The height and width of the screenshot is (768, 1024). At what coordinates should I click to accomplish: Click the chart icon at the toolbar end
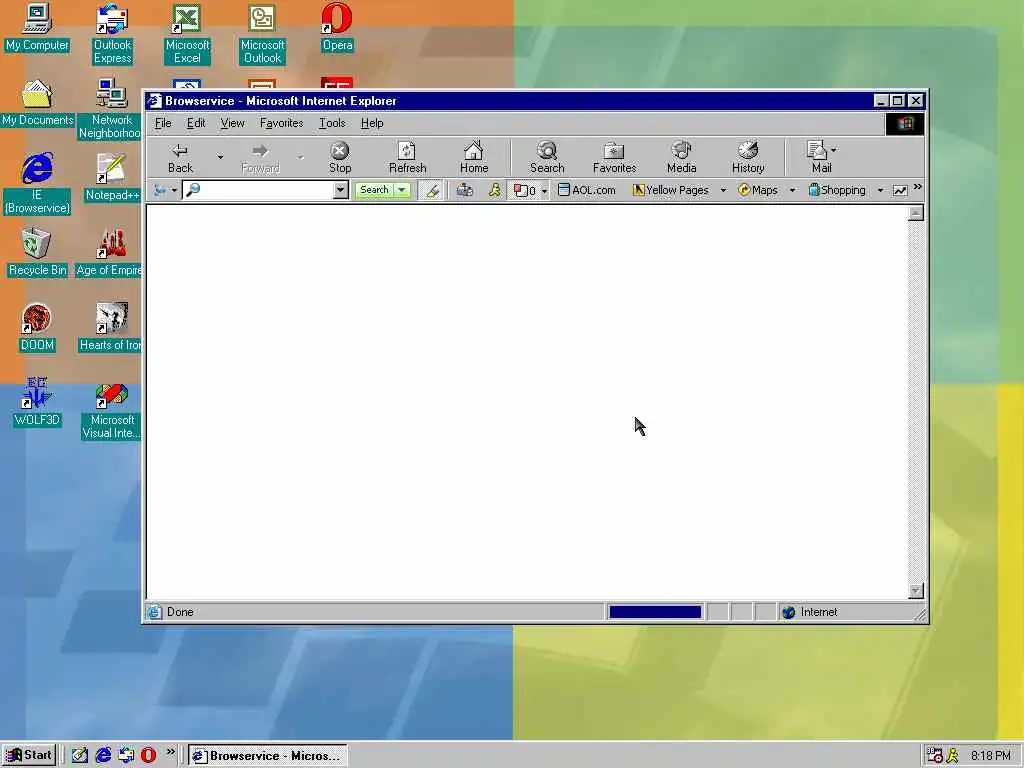point(900,190)
